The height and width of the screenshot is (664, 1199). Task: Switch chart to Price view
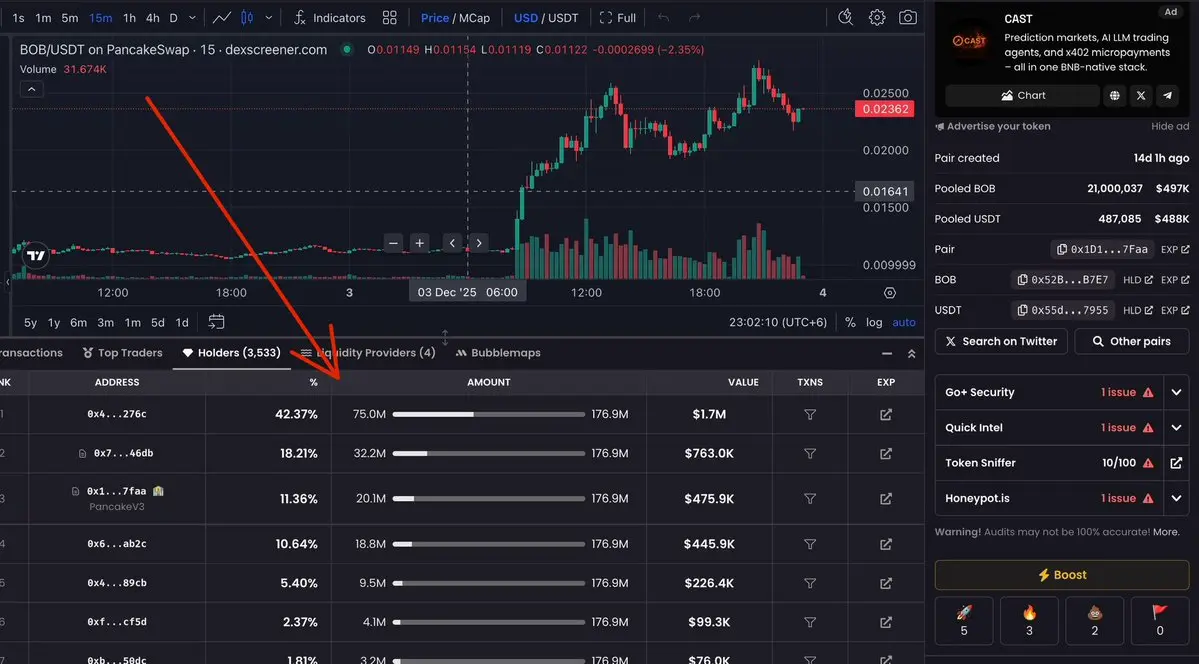[434, 18]
